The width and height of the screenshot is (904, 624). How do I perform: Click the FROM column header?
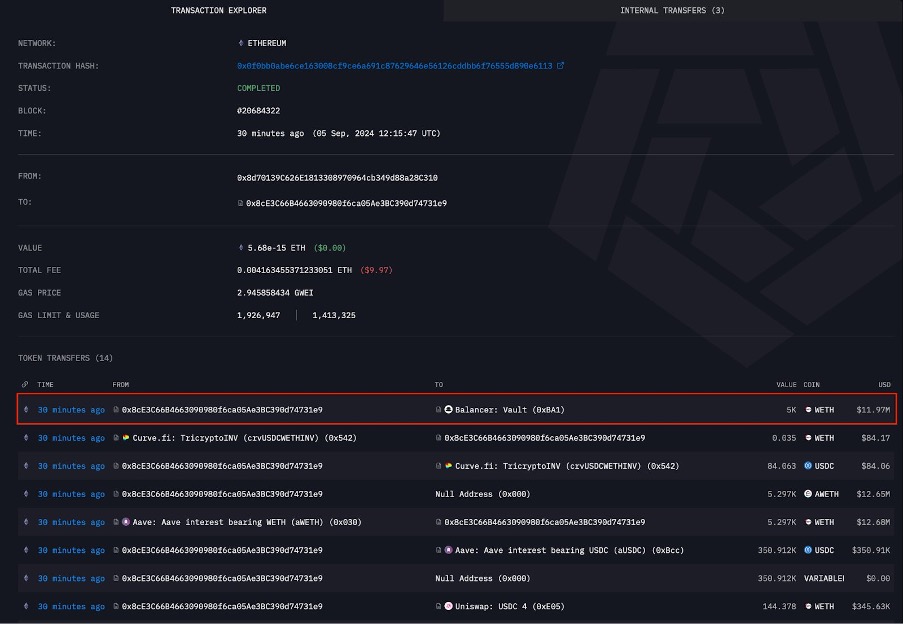[x=120, y=385]
